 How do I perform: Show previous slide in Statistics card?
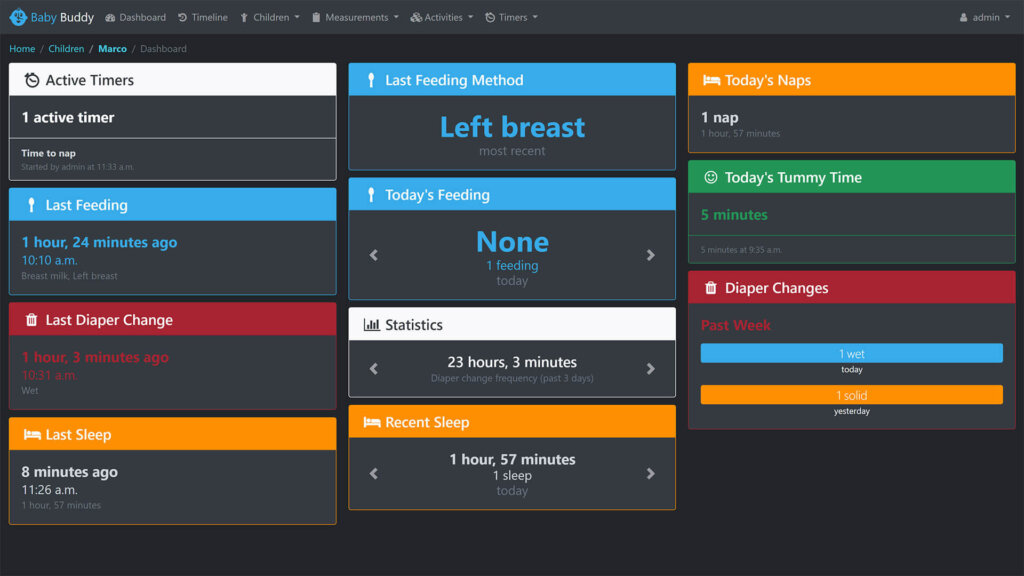point(374,369)
